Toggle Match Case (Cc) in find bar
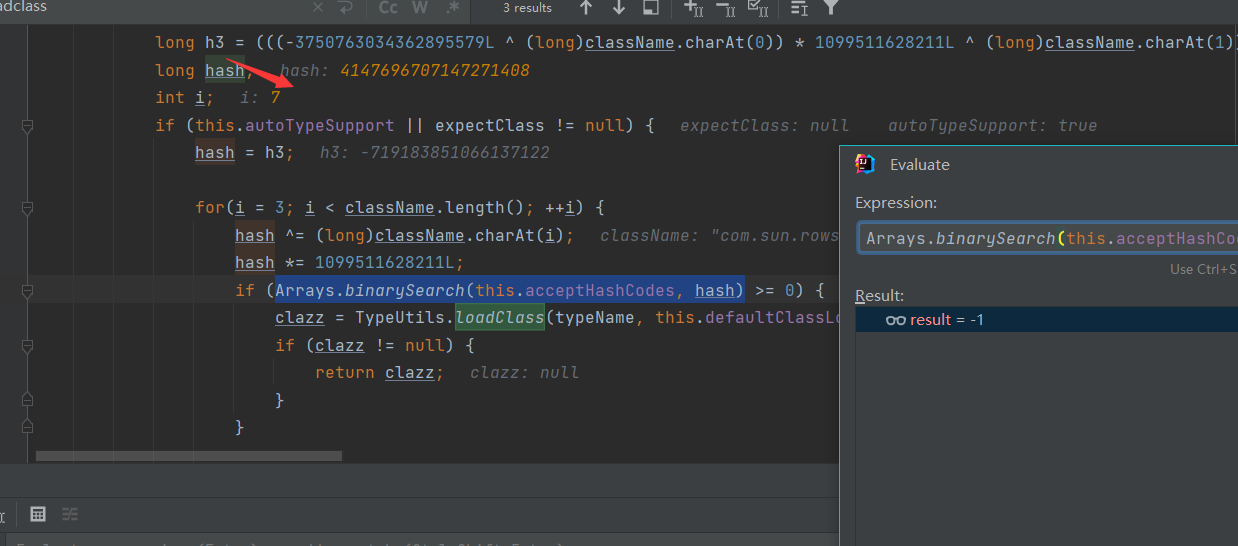Viewport: 1238px width, 546px height. [x=388, y=8]
